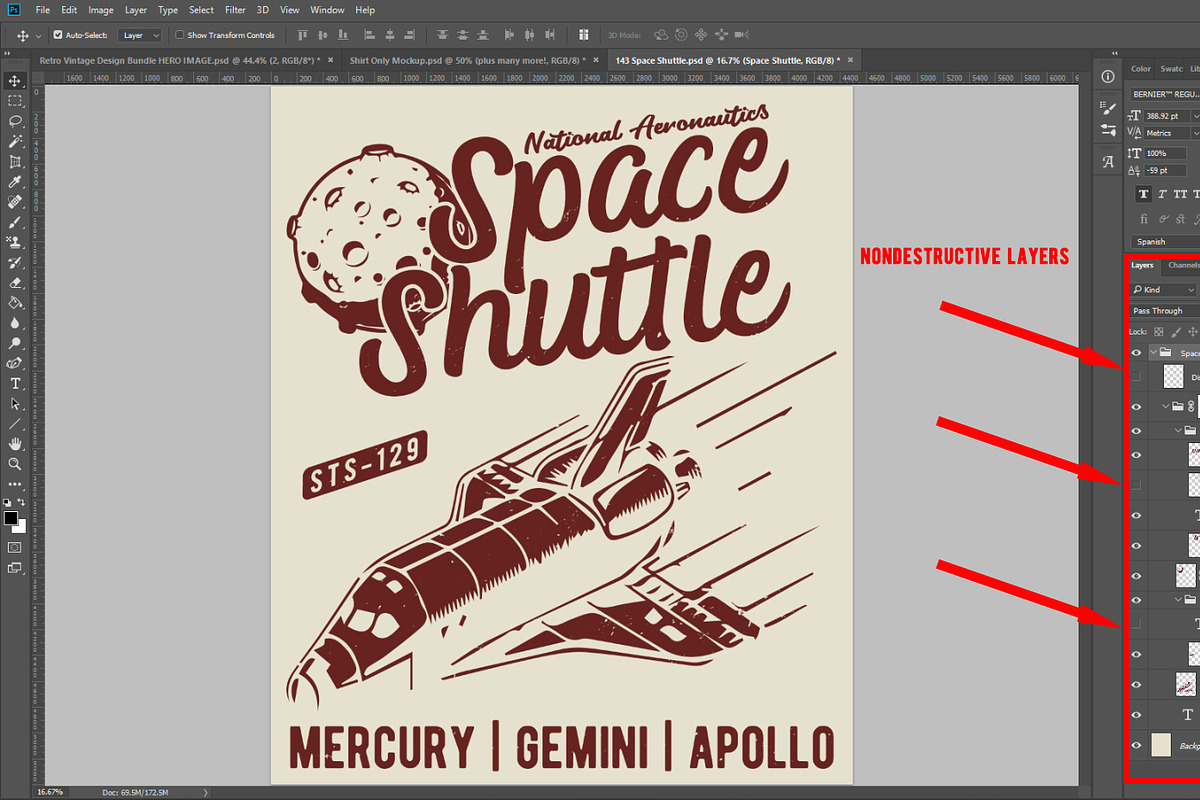Switch to the Swatches panel tab
This screenshot has width=1200, height=800.
tap(1171, 69)
